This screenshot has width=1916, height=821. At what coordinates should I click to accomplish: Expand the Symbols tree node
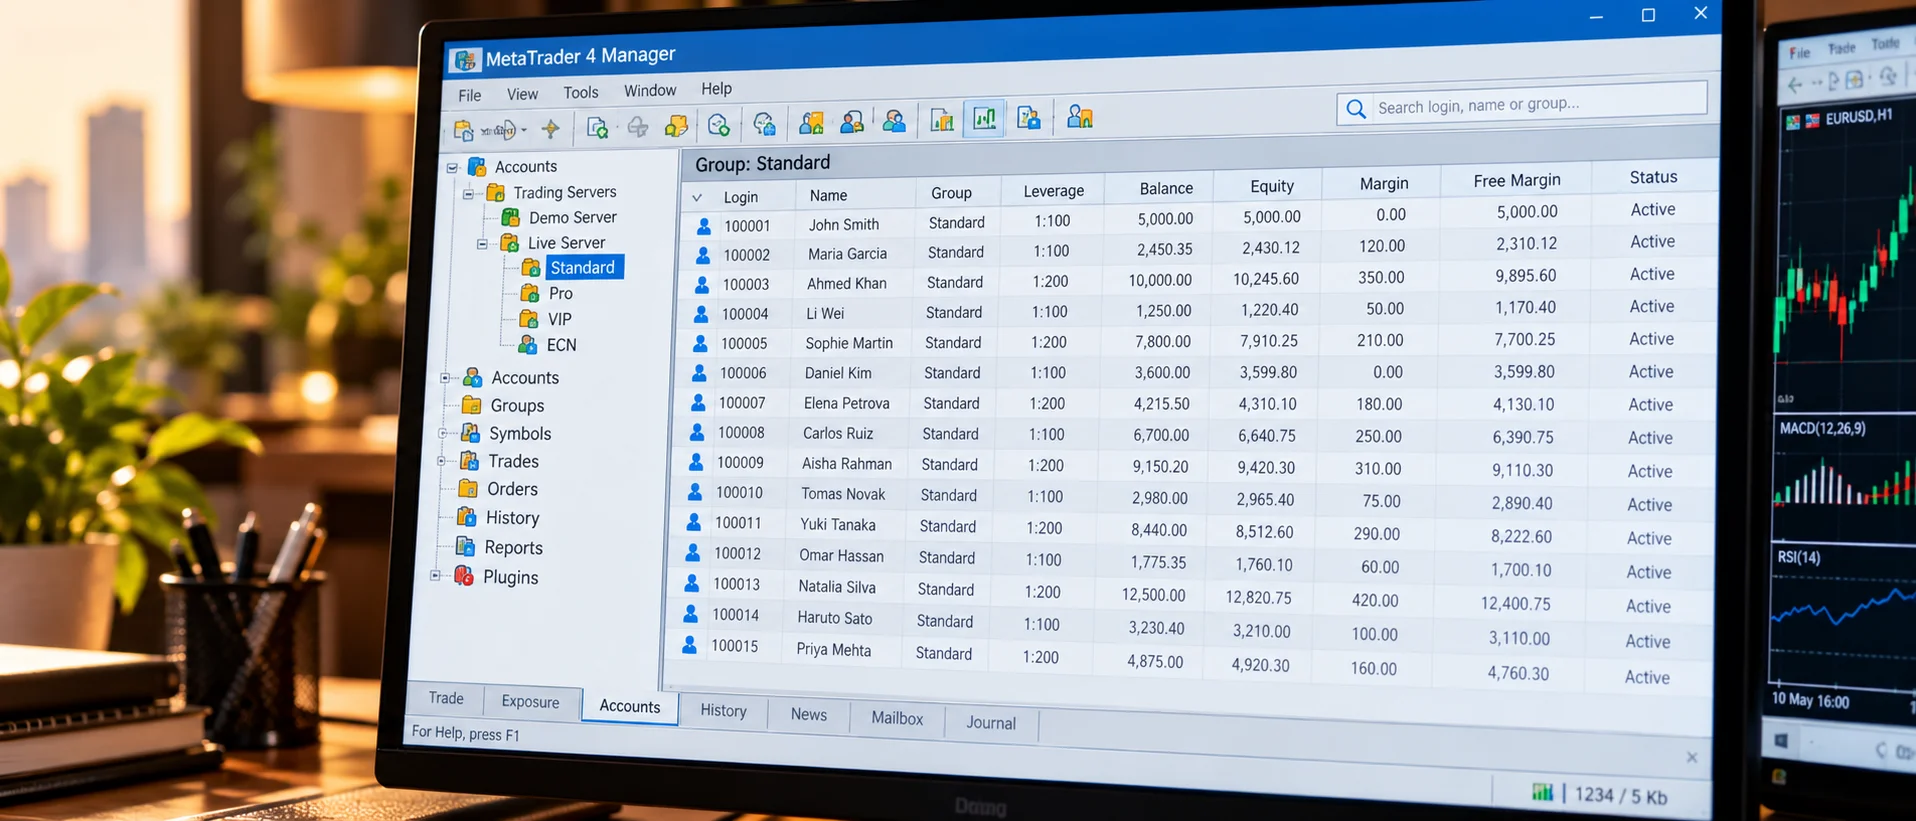click(443, 434)
